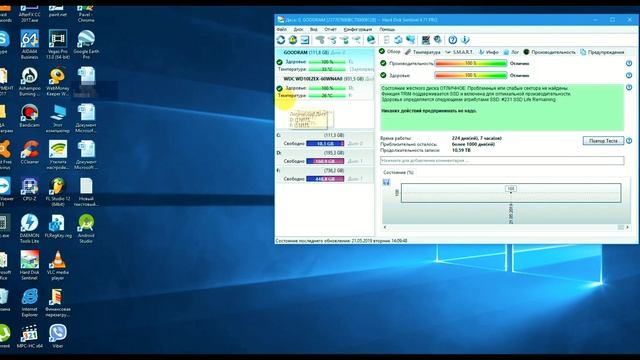
Task: Open DAEMON Tools Lite desktop icon
Action: tap(29, 229)
